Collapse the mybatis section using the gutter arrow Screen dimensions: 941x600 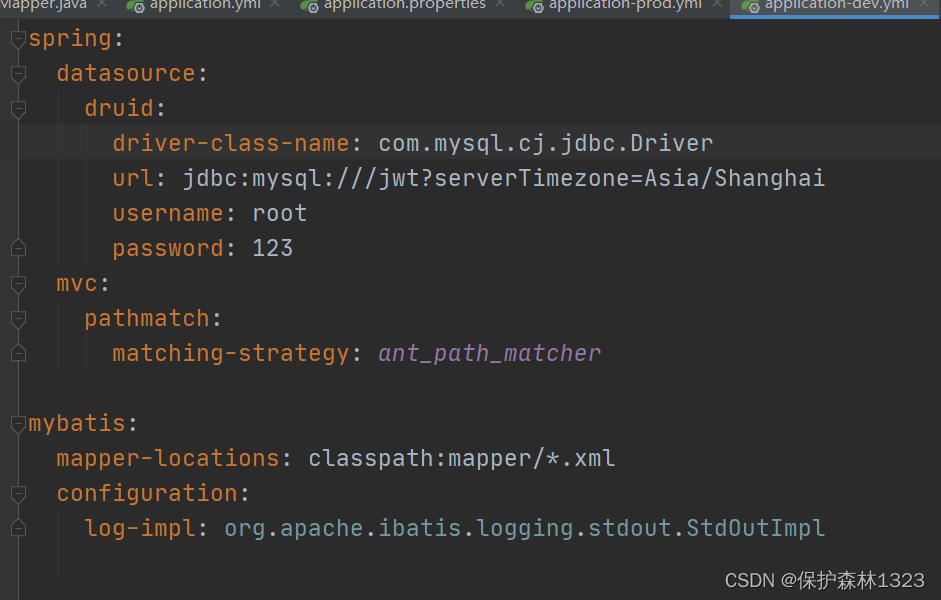(18, 422)
